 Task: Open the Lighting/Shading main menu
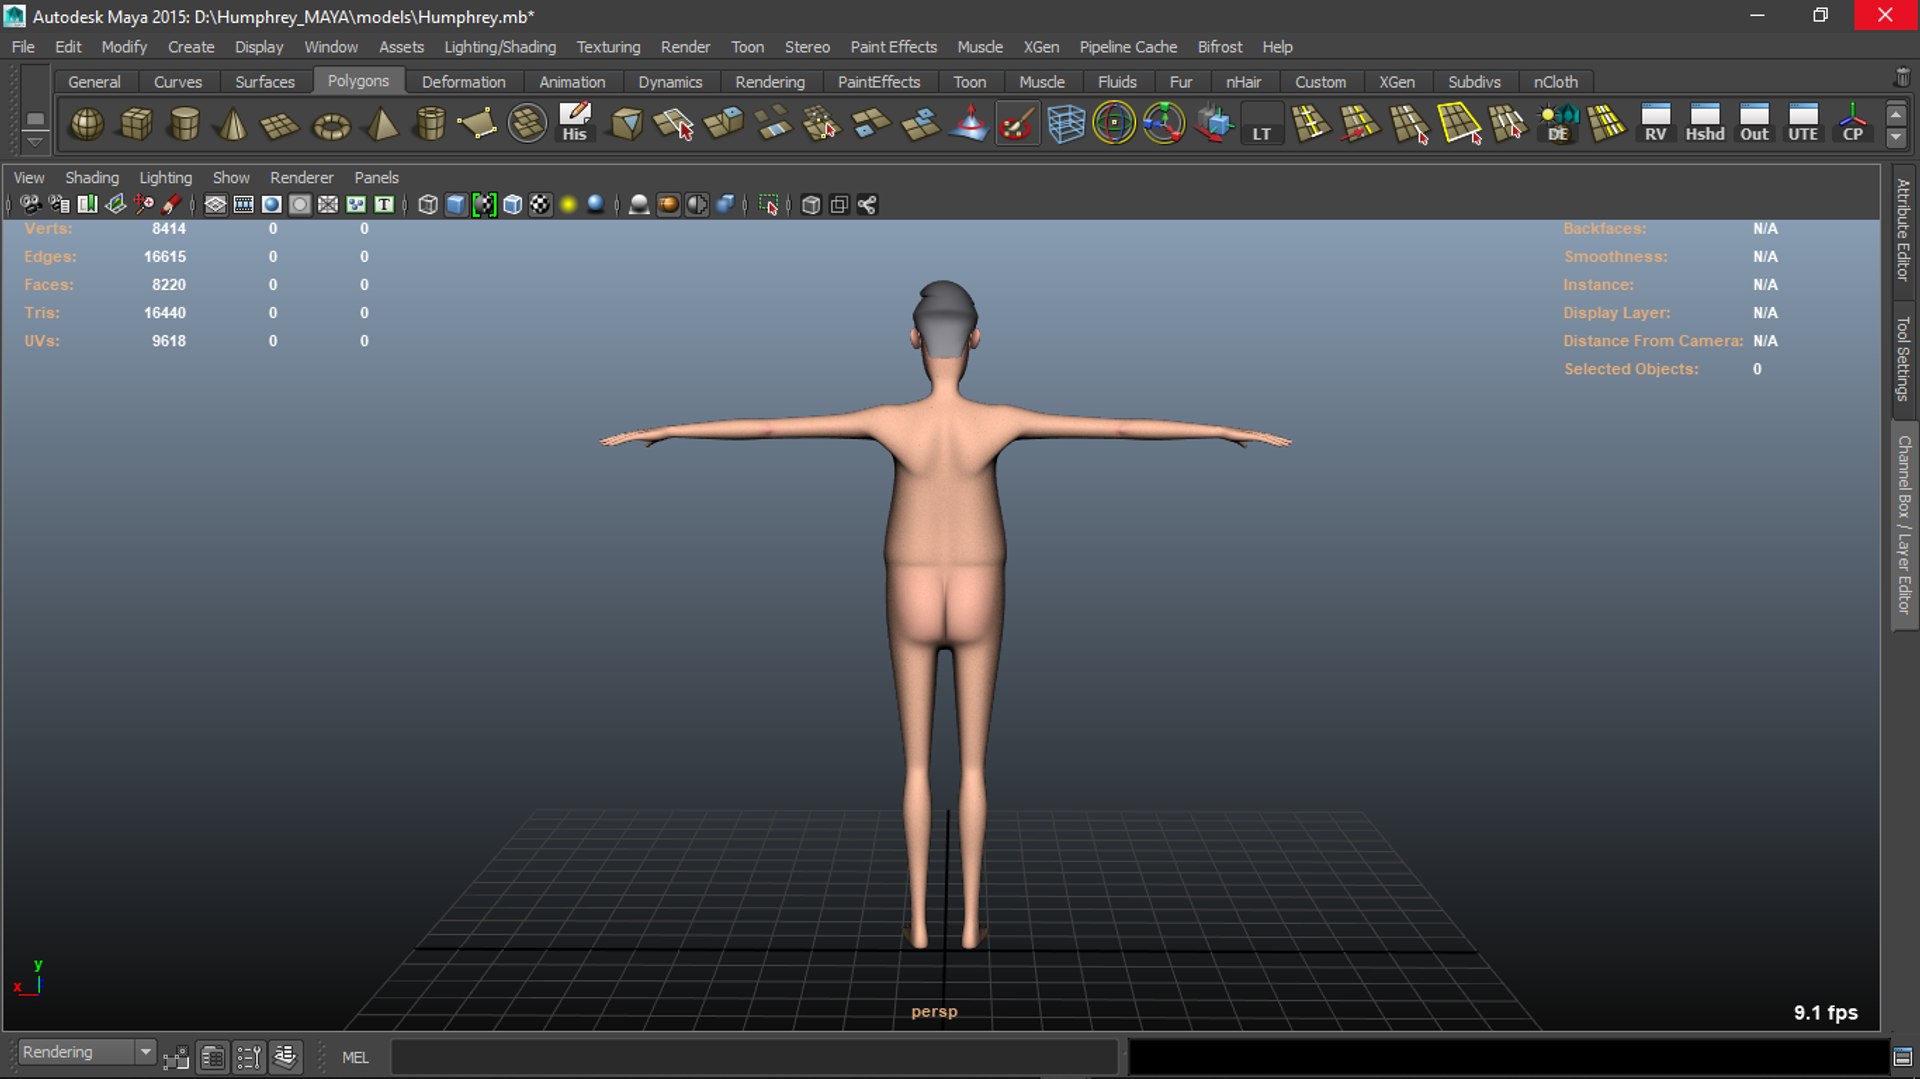500,47
